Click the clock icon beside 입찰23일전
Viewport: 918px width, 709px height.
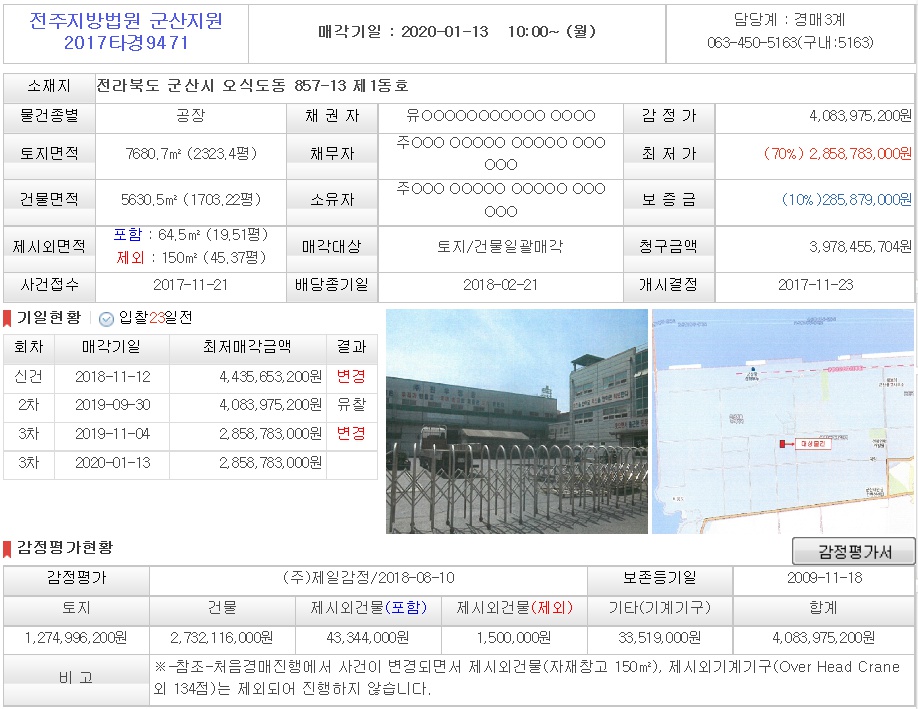click(106, 318)
